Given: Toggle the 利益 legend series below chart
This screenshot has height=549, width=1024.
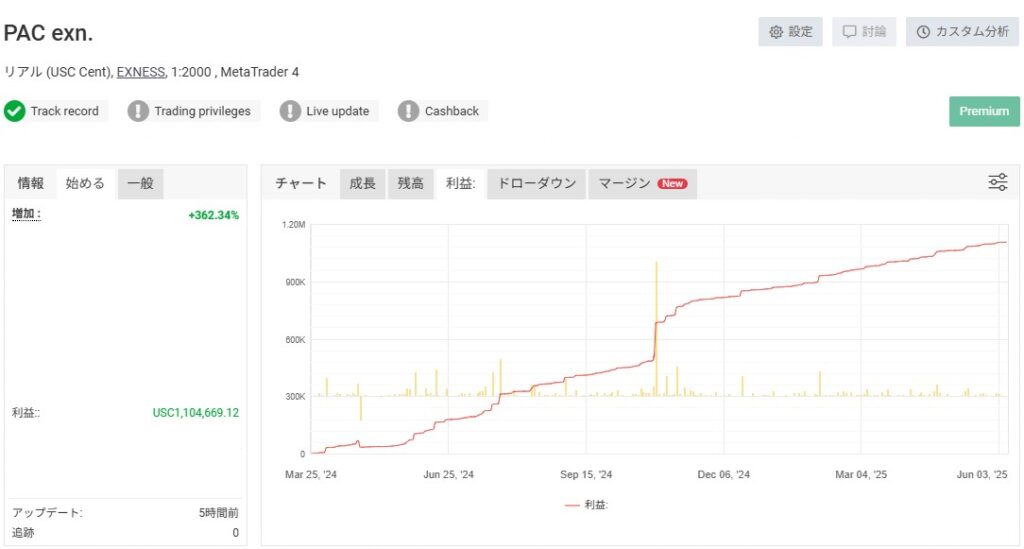Looking at the screenshot, I should tap(586, 505).
